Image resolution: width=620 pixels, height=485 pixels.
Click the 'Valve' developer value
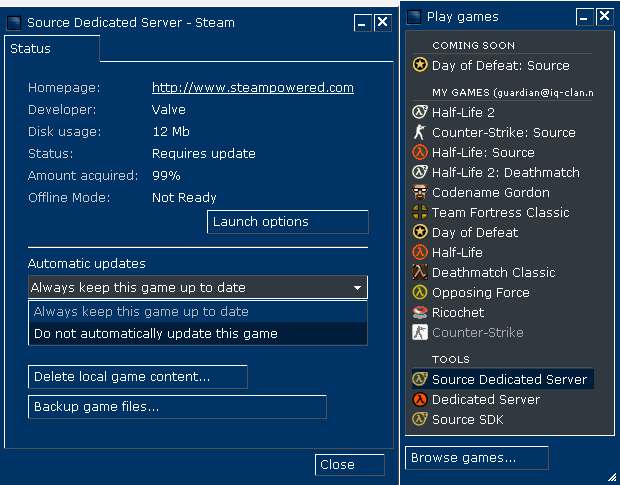pos(169,109)
